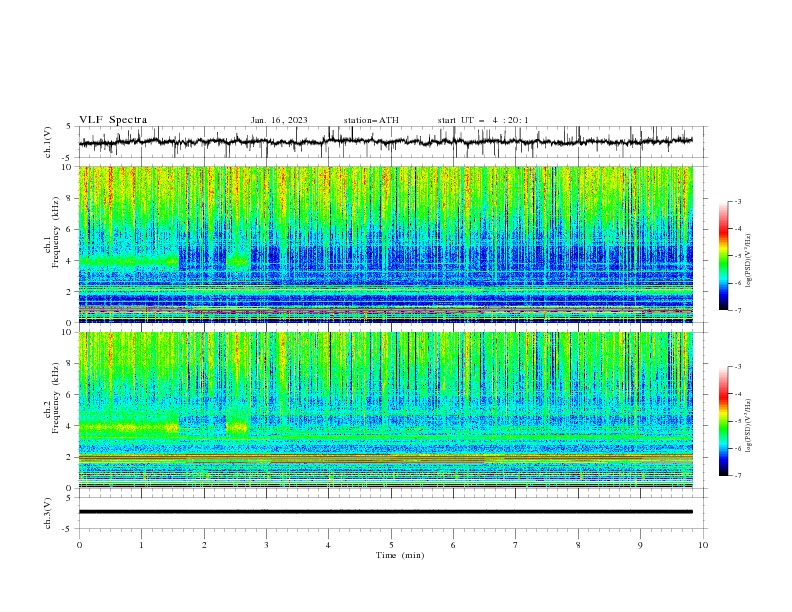This screenshot has width=792, height=612.
Task: Click the '-7' tick on ch.2 color bar
Action: (x=738, y=475)
